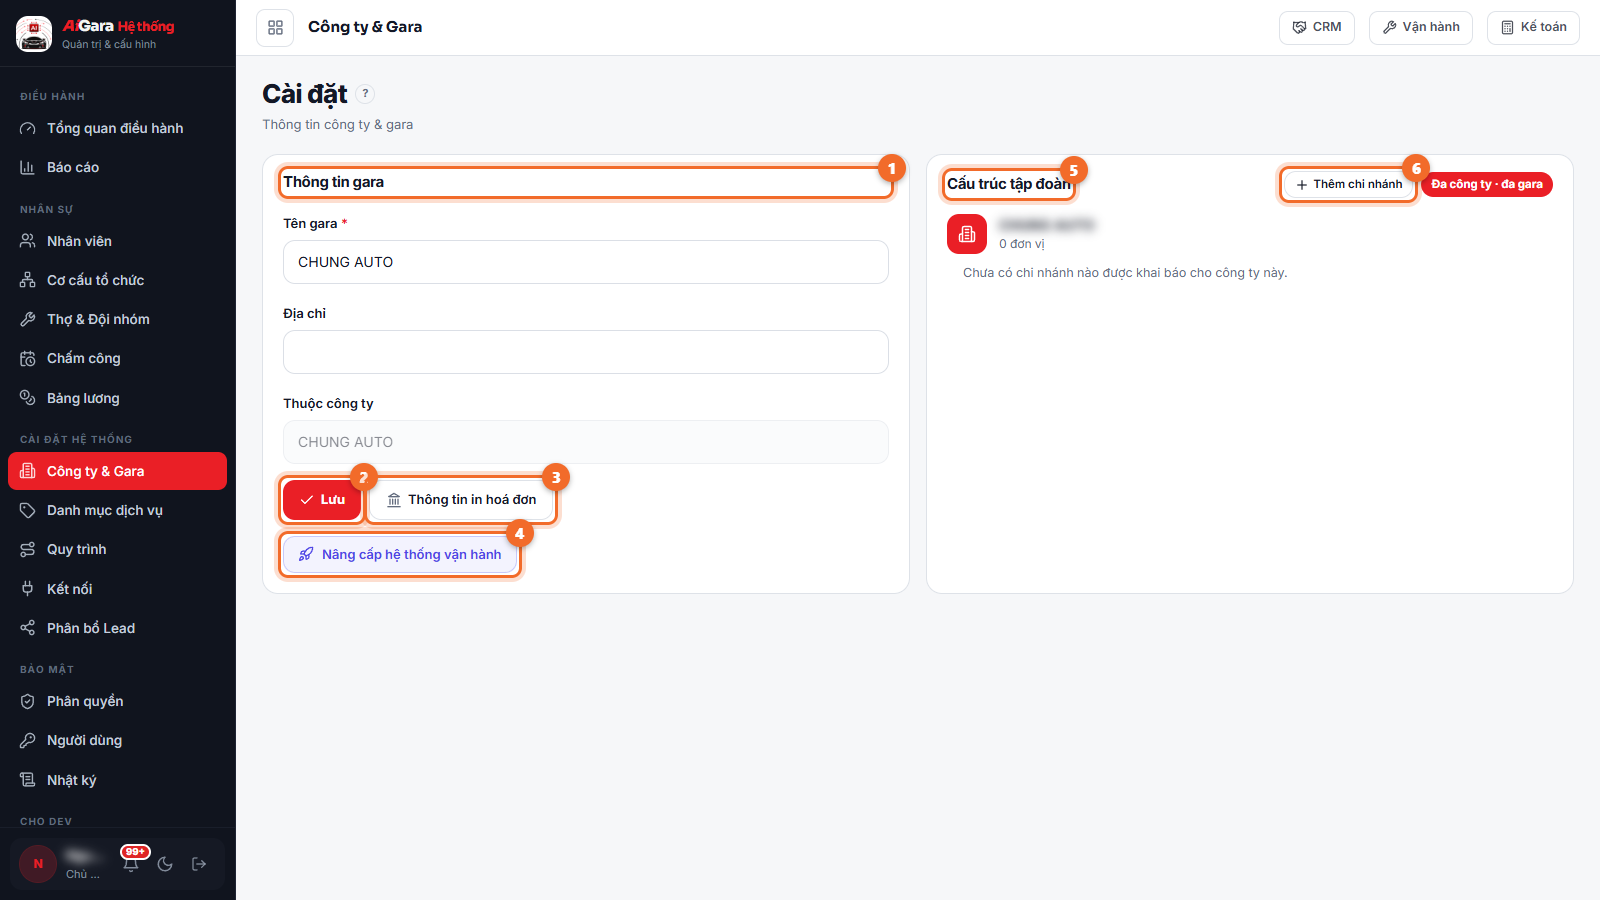Click the user avatar with letter N
The height and width of the screenshot is (900, 1600).
[x=38, y=864]
